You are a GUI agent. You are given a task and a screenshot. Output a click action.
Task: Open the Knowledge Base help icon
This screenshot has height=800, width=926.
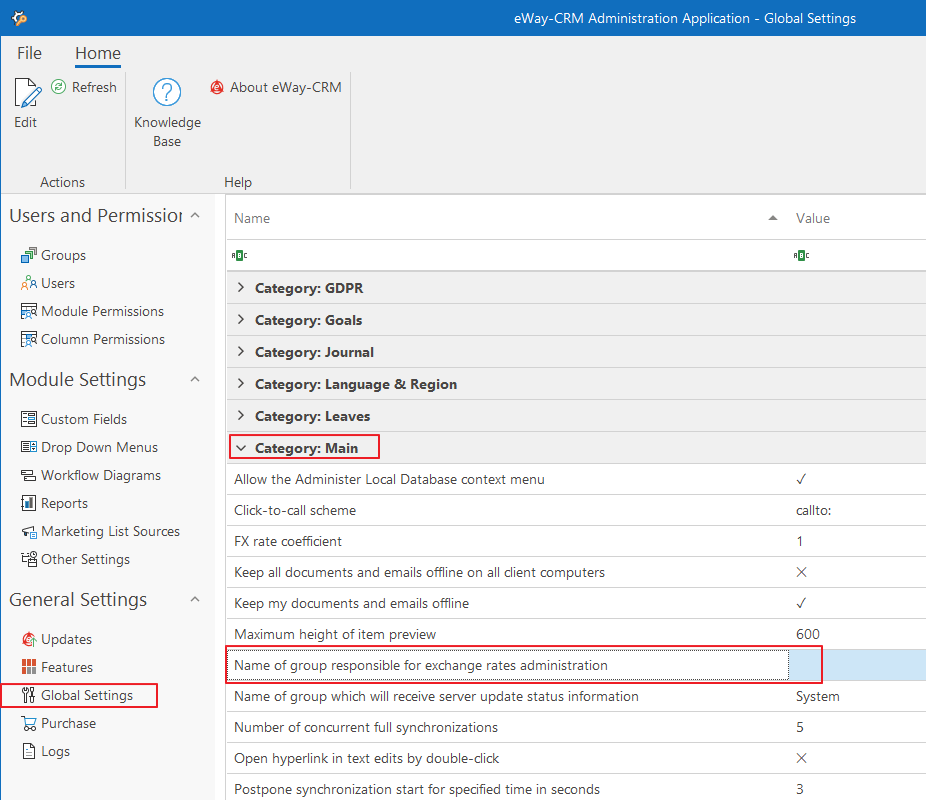[166, 93]
